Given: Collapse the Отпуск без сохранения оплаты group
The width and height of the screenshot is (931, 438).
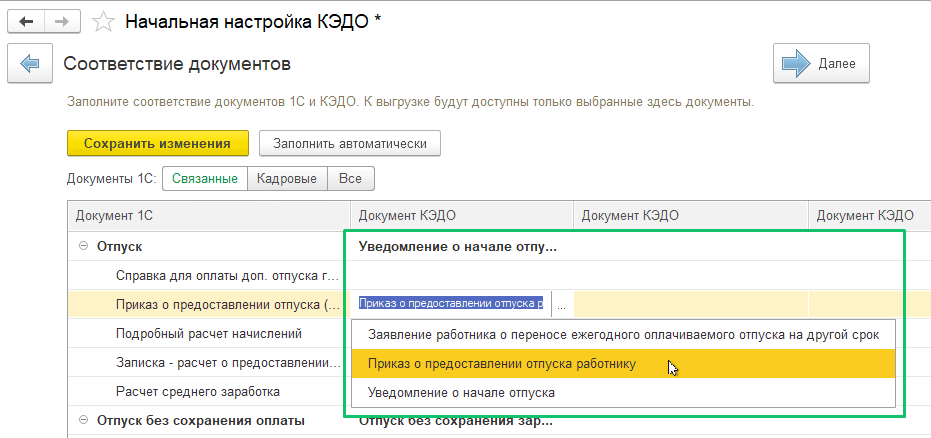Looking at the screenshot, I should 84,421.
